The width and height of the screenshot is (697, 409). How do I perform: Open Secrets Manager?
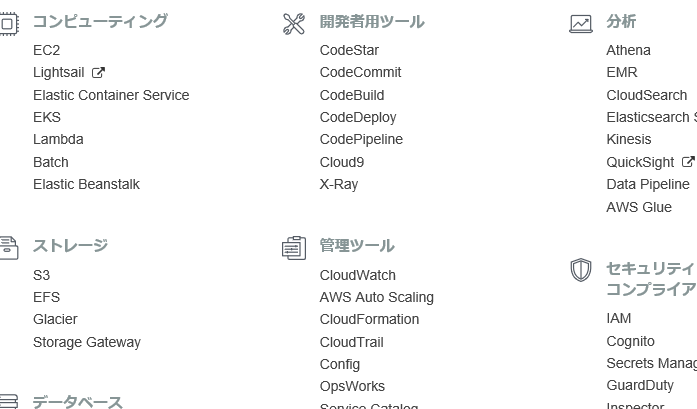pyautogui.click(x=652, y=363)
